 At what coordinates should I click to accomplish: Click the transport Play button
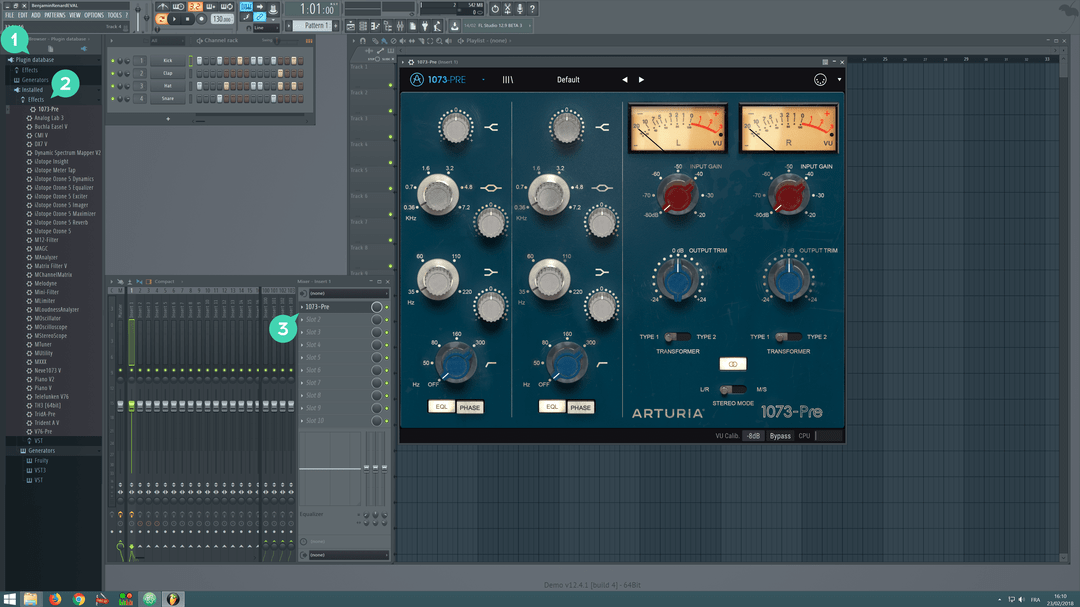click(174, 19)
